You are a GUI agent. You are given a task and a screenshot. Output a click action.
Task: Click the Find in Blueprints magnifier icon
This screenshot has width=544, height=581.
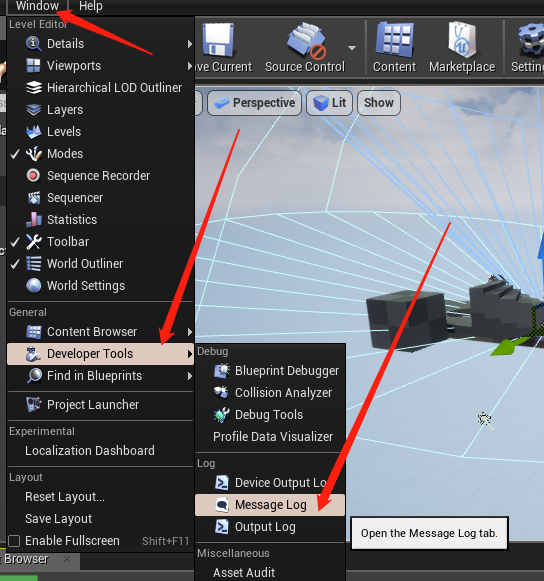pyautogui.click(x=34, y=376)
